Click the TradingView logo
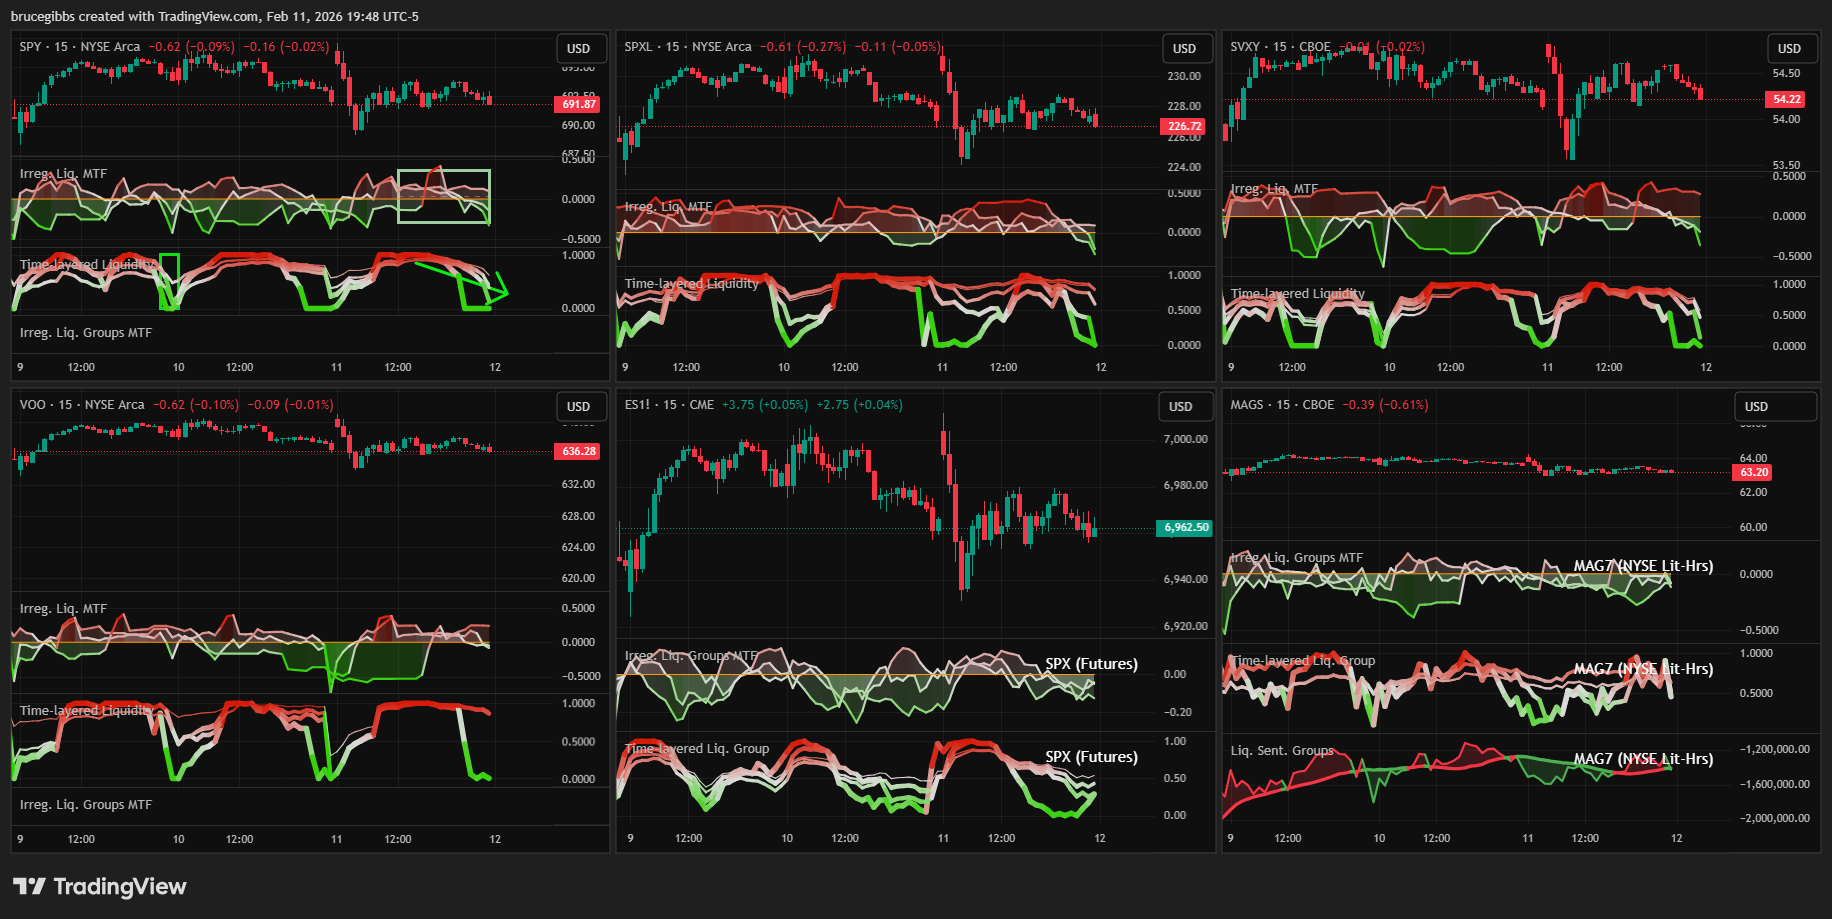The width and height of the screenshot is (1832, 919). 99,886
